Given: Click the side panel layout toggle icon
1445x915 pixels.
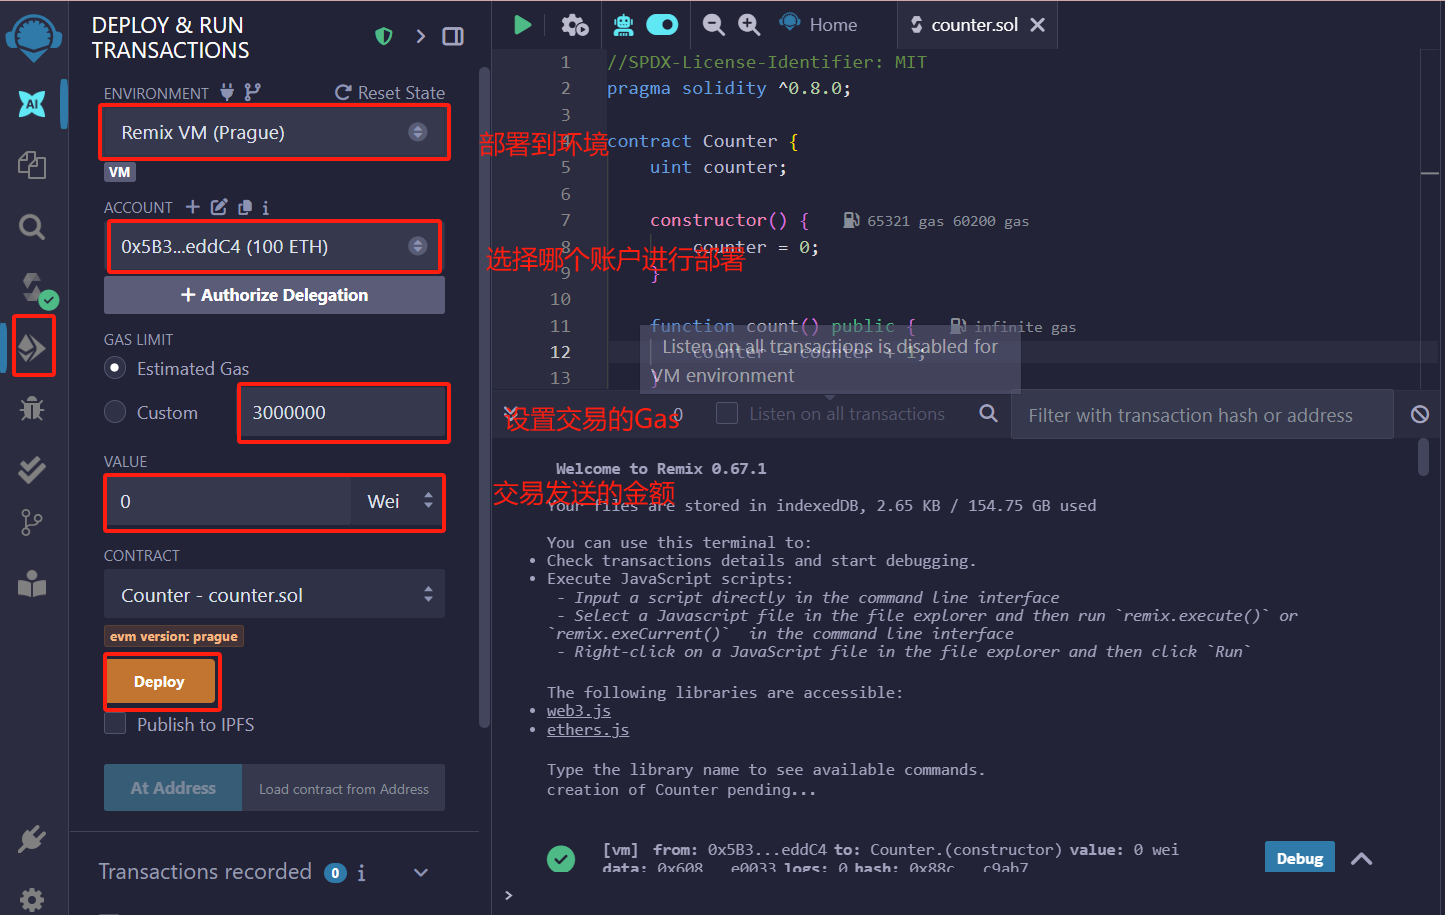Looking at the screenshot, I should pyautogui.click(x=453, y=37).
